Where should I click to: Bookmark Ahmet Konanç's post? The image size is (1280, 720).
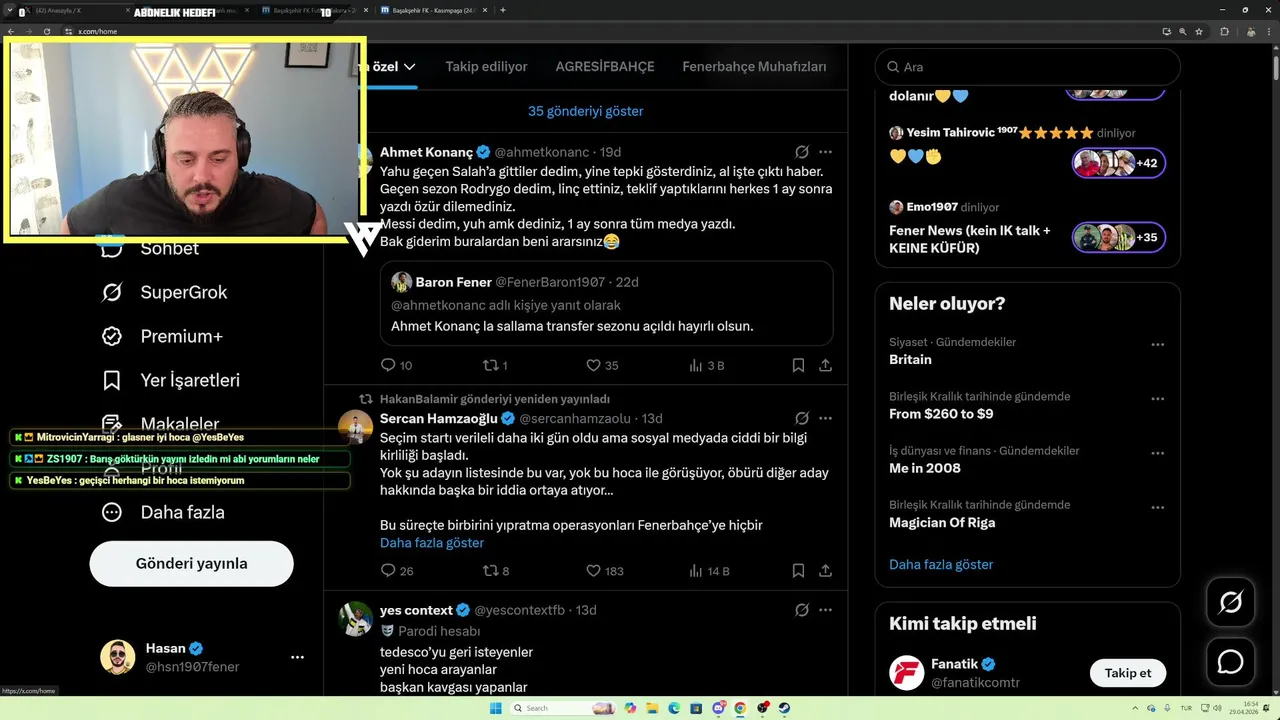click(x=798, y=365)
